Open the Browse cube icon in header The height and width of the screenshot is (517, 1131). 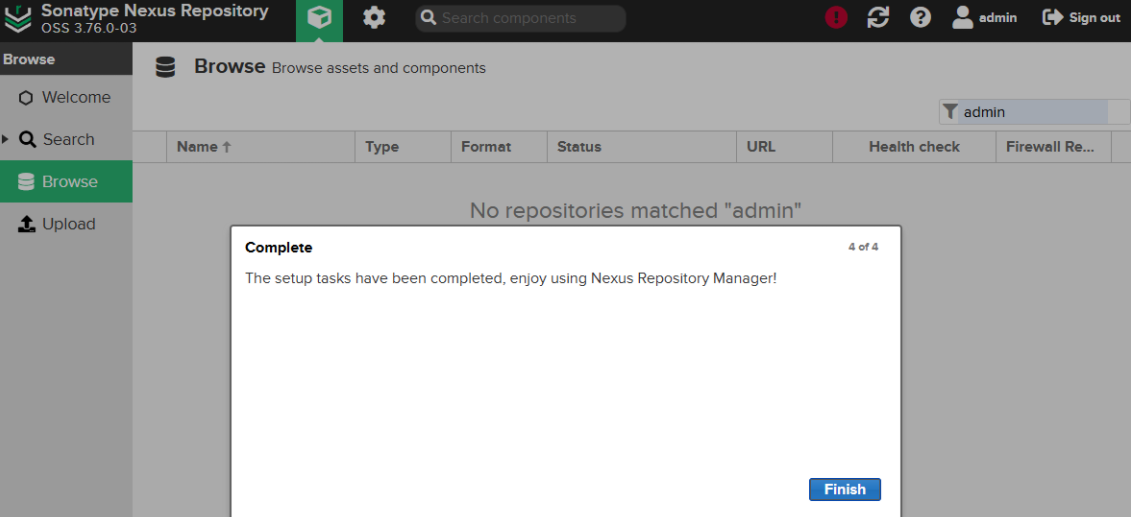pos(319,18)
